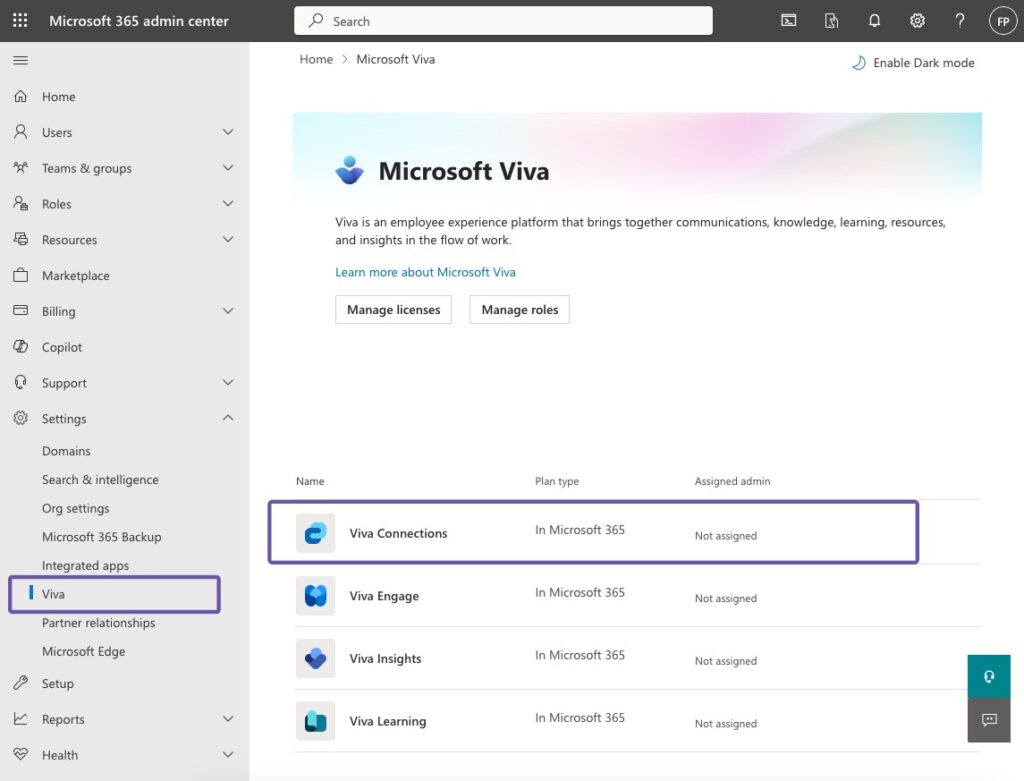The image size is (1024, 781).
Task: Click the Health heart icon
Action: coord(20,754)
